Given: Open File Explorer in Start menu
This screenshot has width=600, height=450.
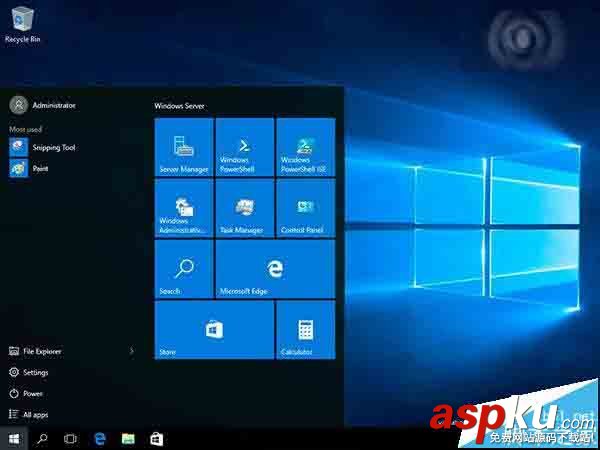Looking at the screenshot, I should [x=35, y=351].
